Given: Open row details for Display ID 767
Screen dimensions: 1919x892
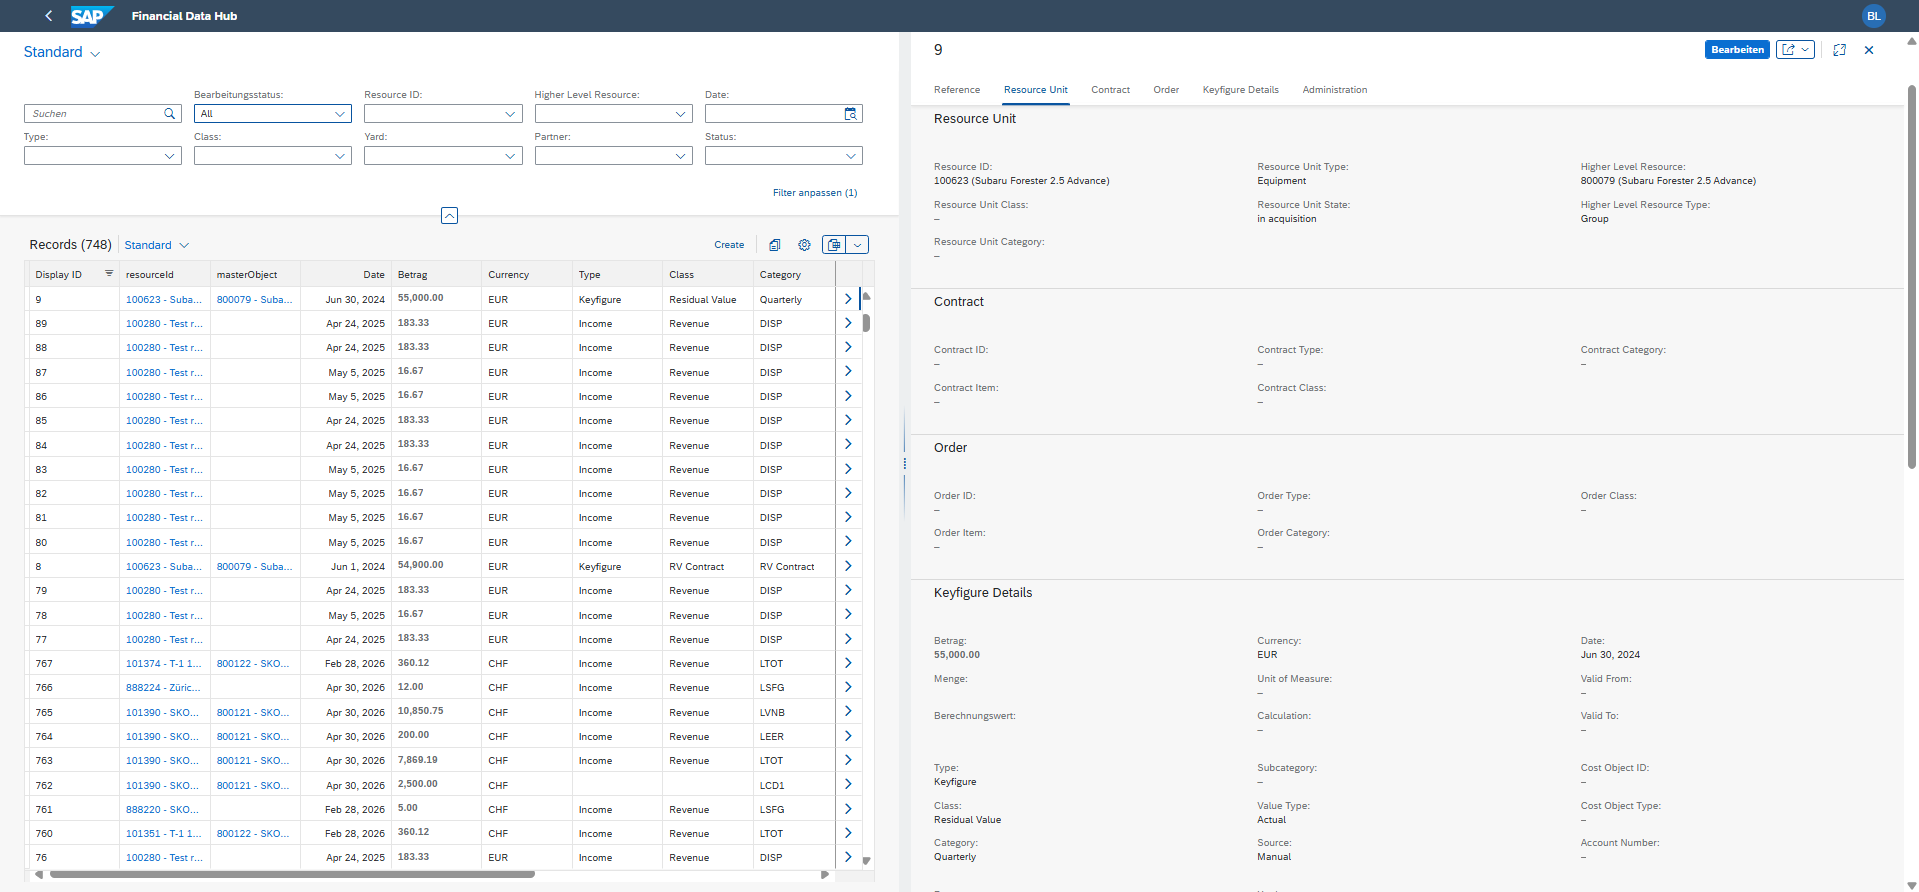Looking at the screenshot, I should click(848, 663).
